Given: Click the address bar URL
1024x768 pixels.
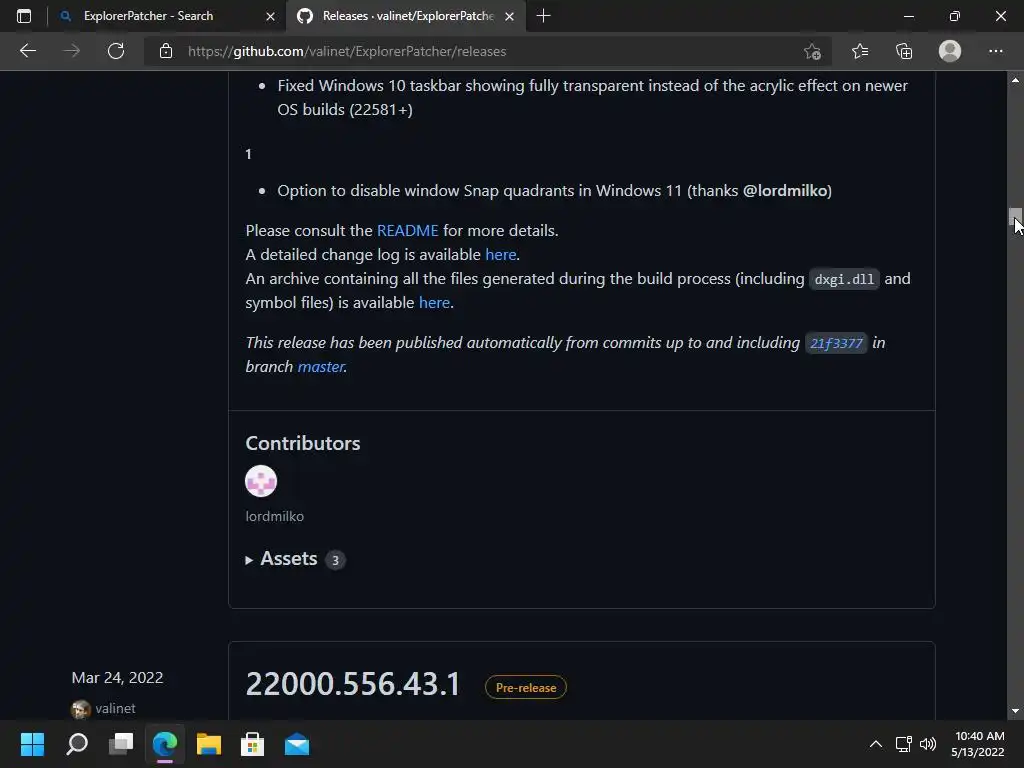Looking at the screenshot, I should coord(347,51).
